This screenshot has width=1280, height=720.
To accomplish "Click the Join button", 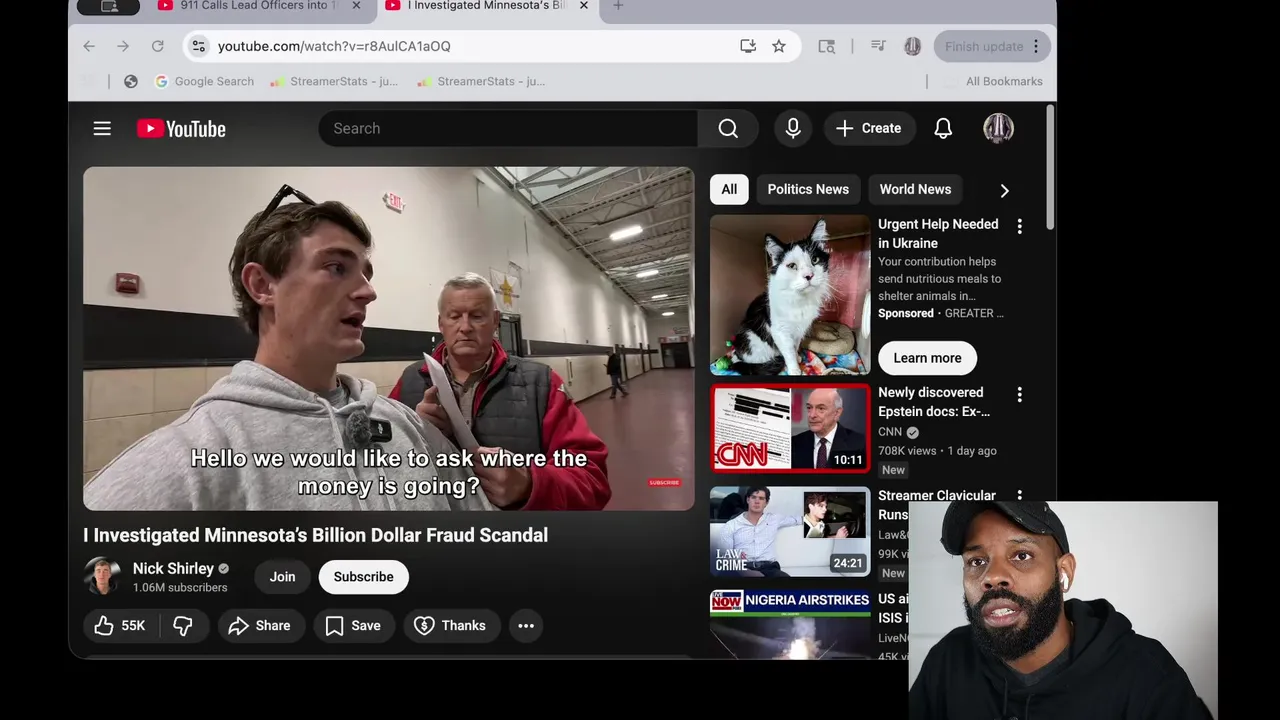I will pyautogui.click(x=282, y=576).
